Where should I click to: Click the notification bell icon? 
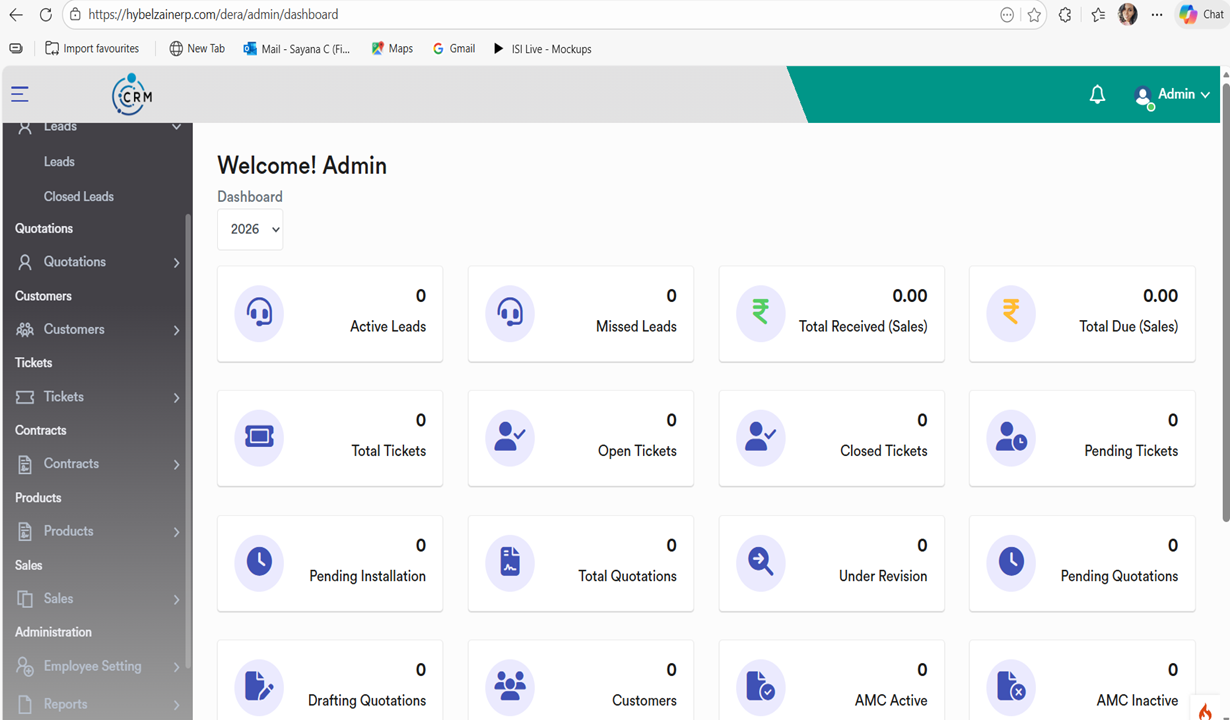point(1097,94)
